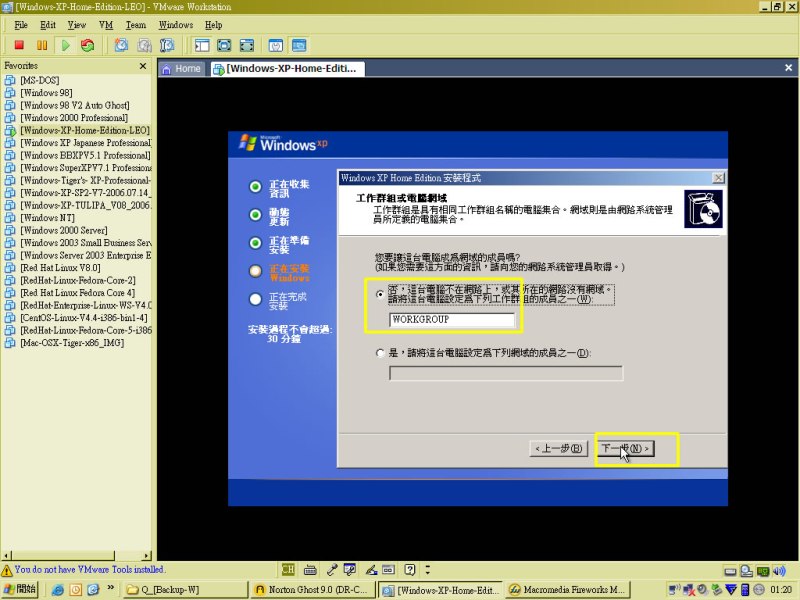
Task: Click the red Power Off toolbar icon
Action: [x=19, y=45]
